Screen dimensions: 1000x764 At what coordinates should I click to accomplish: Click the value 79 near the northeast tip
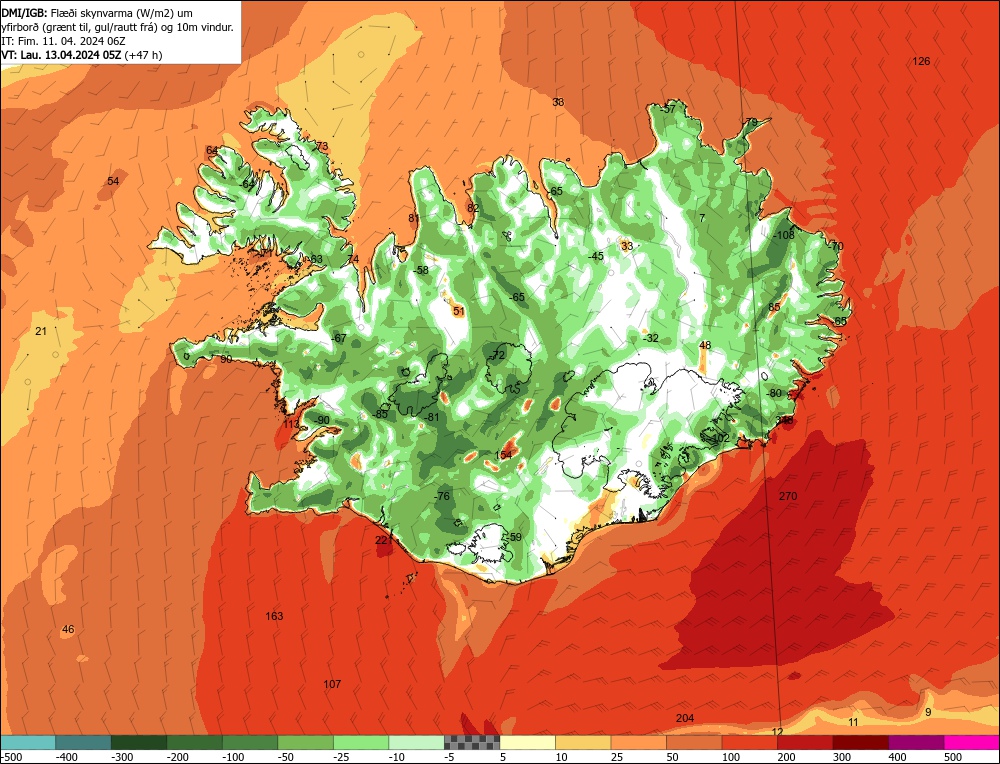click(x=751, y=122)
